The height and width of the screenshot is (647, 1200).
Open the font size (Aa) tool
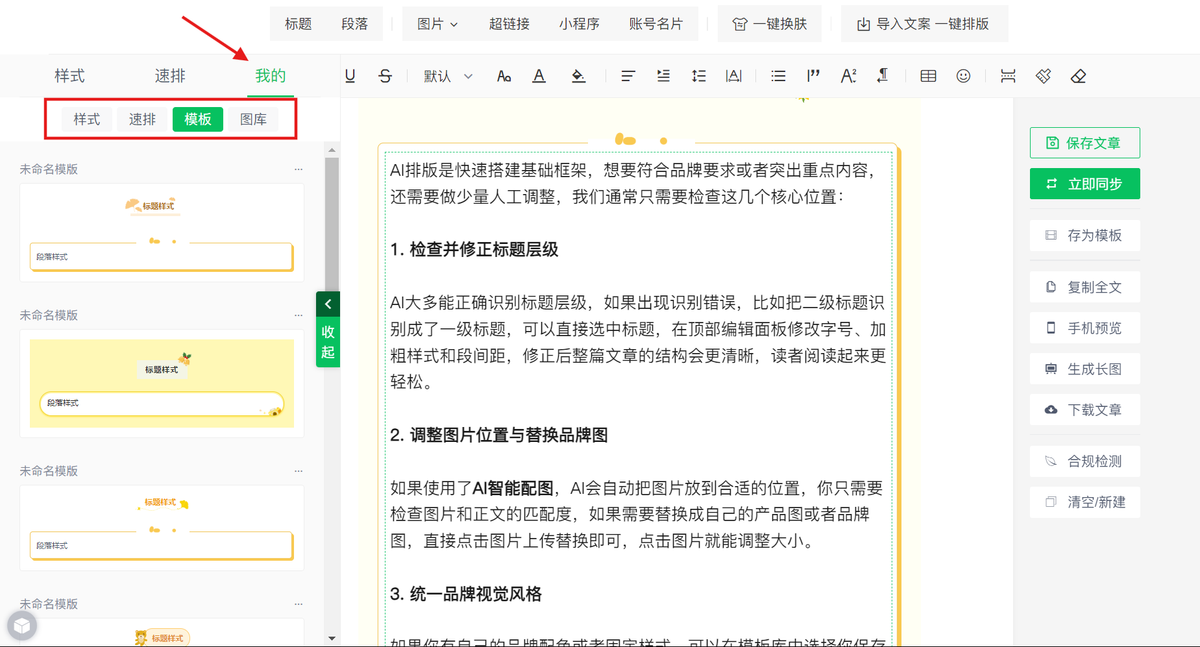504,76
